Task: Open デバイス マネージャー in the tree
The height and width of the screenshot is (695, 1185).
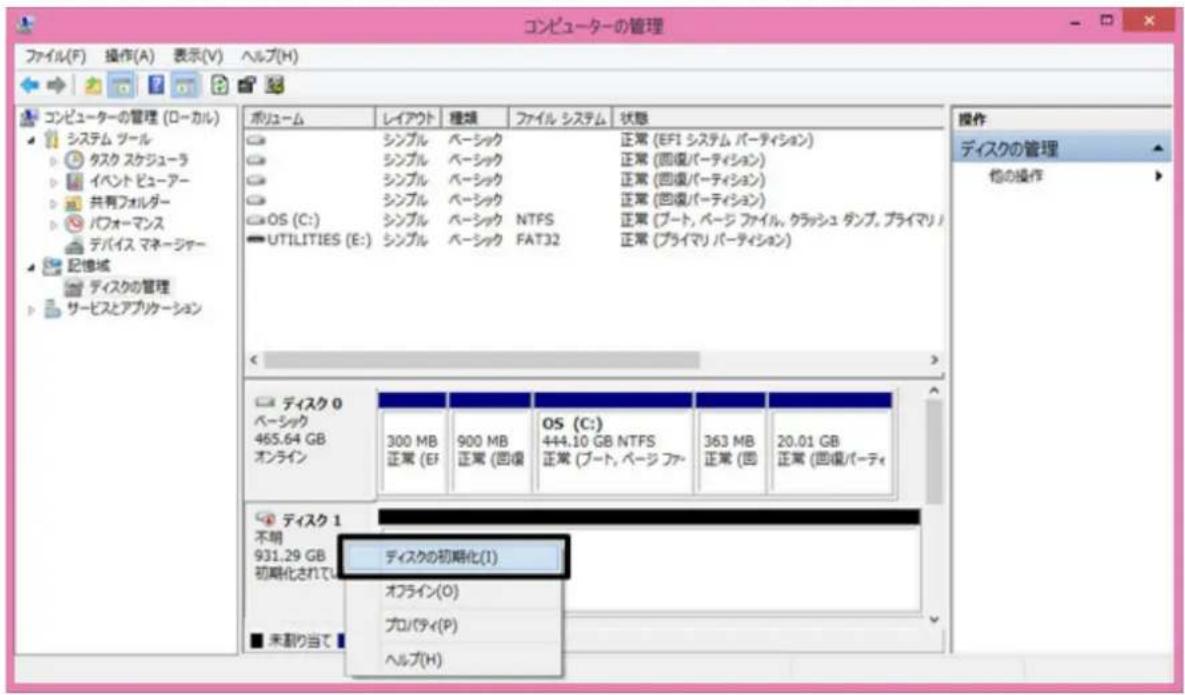Action: coord(147,245)
